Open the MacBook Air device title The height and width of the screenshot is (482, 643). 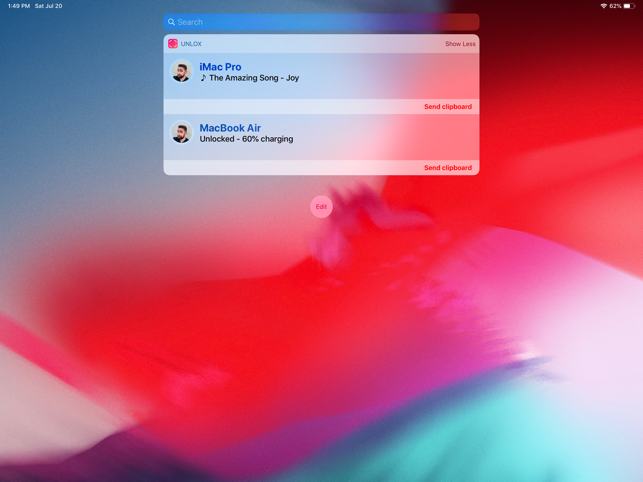[x=230, y=128]
